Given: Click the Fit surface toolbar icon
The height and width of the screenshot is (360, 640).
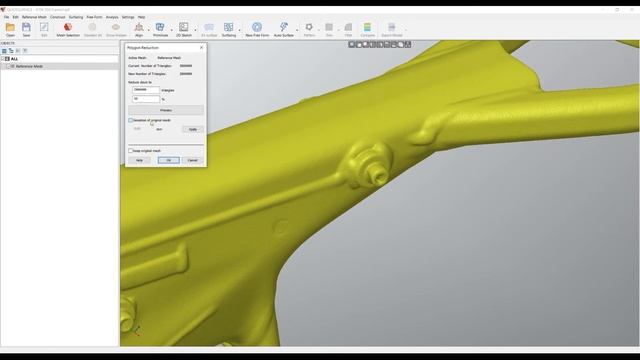Looking at the screenshot, I should coord(209,27).
